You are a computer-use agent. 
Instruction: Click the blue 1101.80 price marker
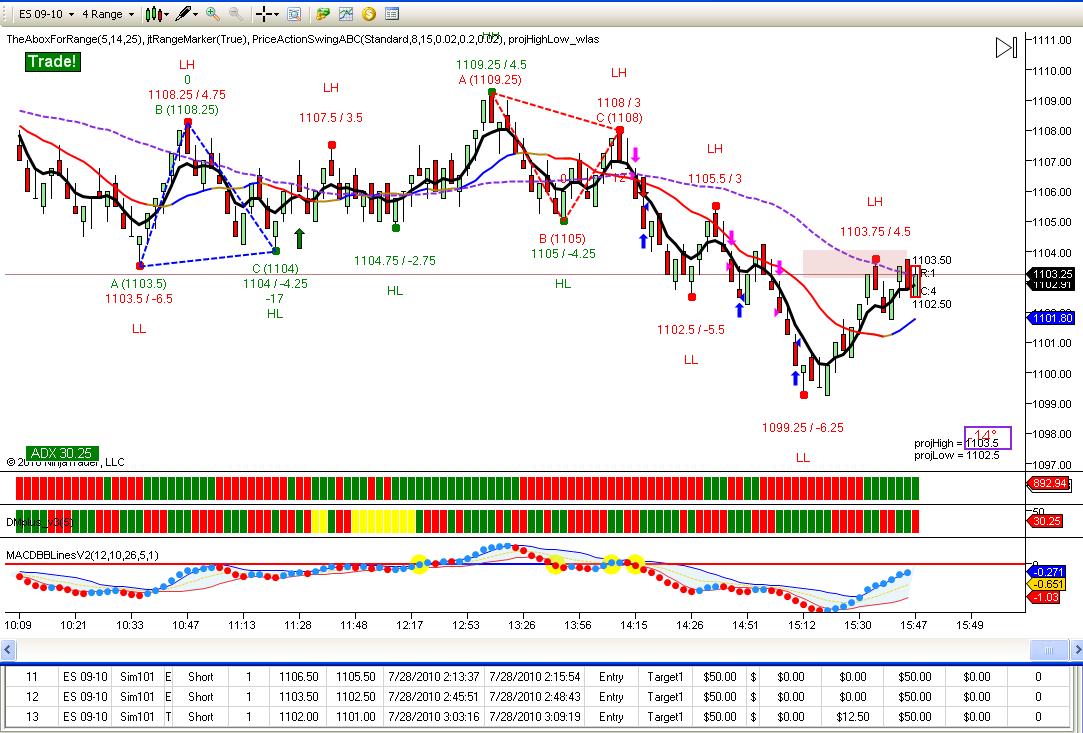tap(1051, 318)
